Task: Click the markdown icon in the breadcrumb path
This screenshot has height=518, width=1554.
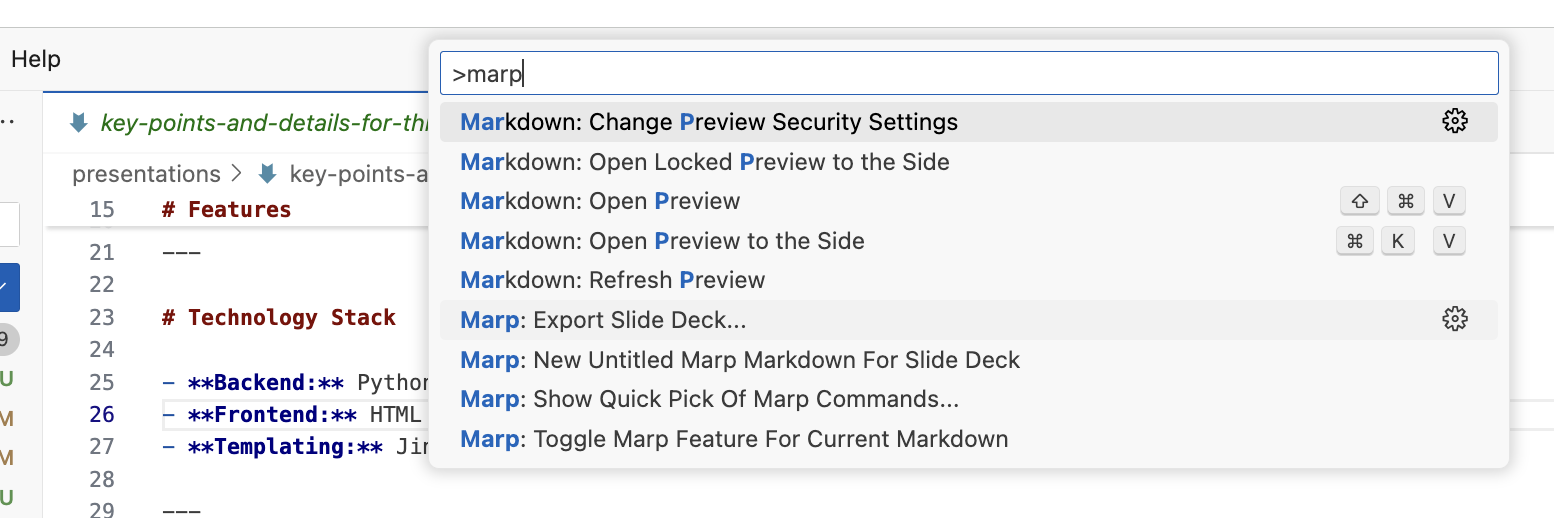Action: click(267, 174)
